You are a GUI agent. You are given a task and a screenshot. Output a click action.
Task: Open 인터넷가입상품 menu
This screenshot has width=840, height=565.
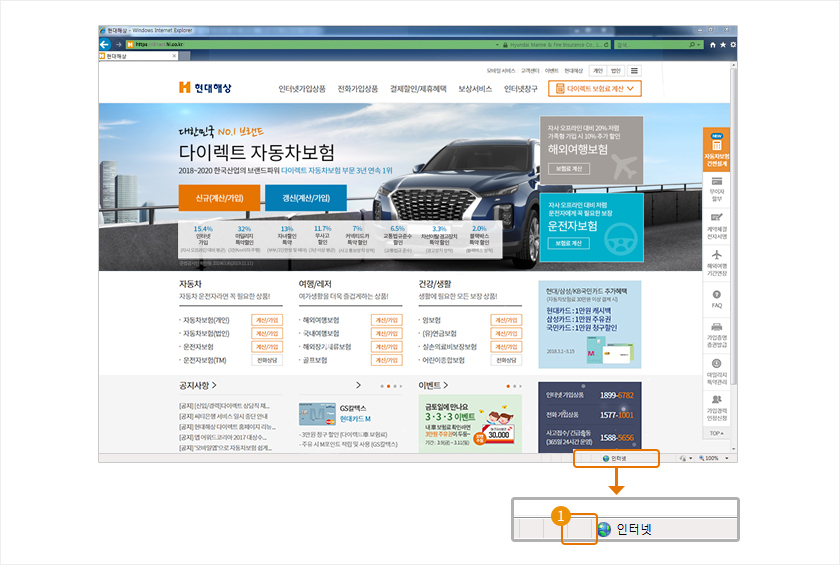point(302,89)
